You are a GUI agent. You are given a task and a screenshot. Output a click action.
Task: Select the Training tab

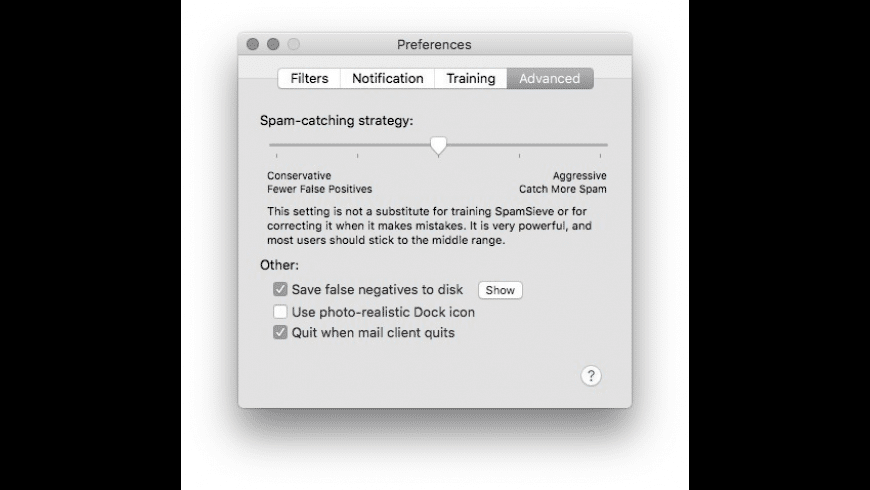point(470,78)
